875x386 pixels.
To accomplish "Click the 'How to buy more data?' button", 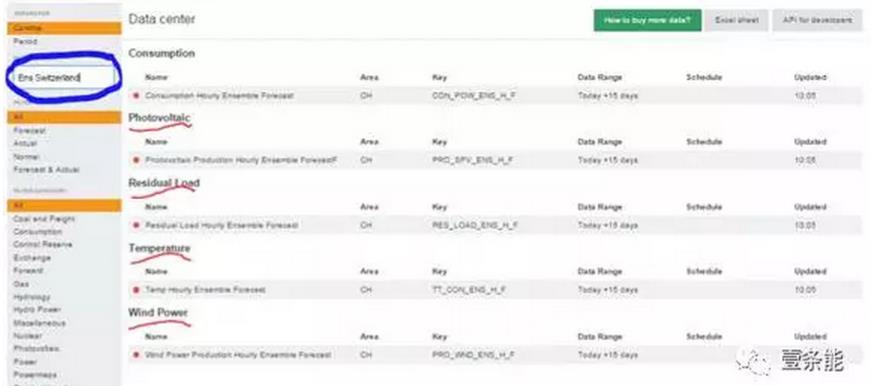I will point(647,20).
